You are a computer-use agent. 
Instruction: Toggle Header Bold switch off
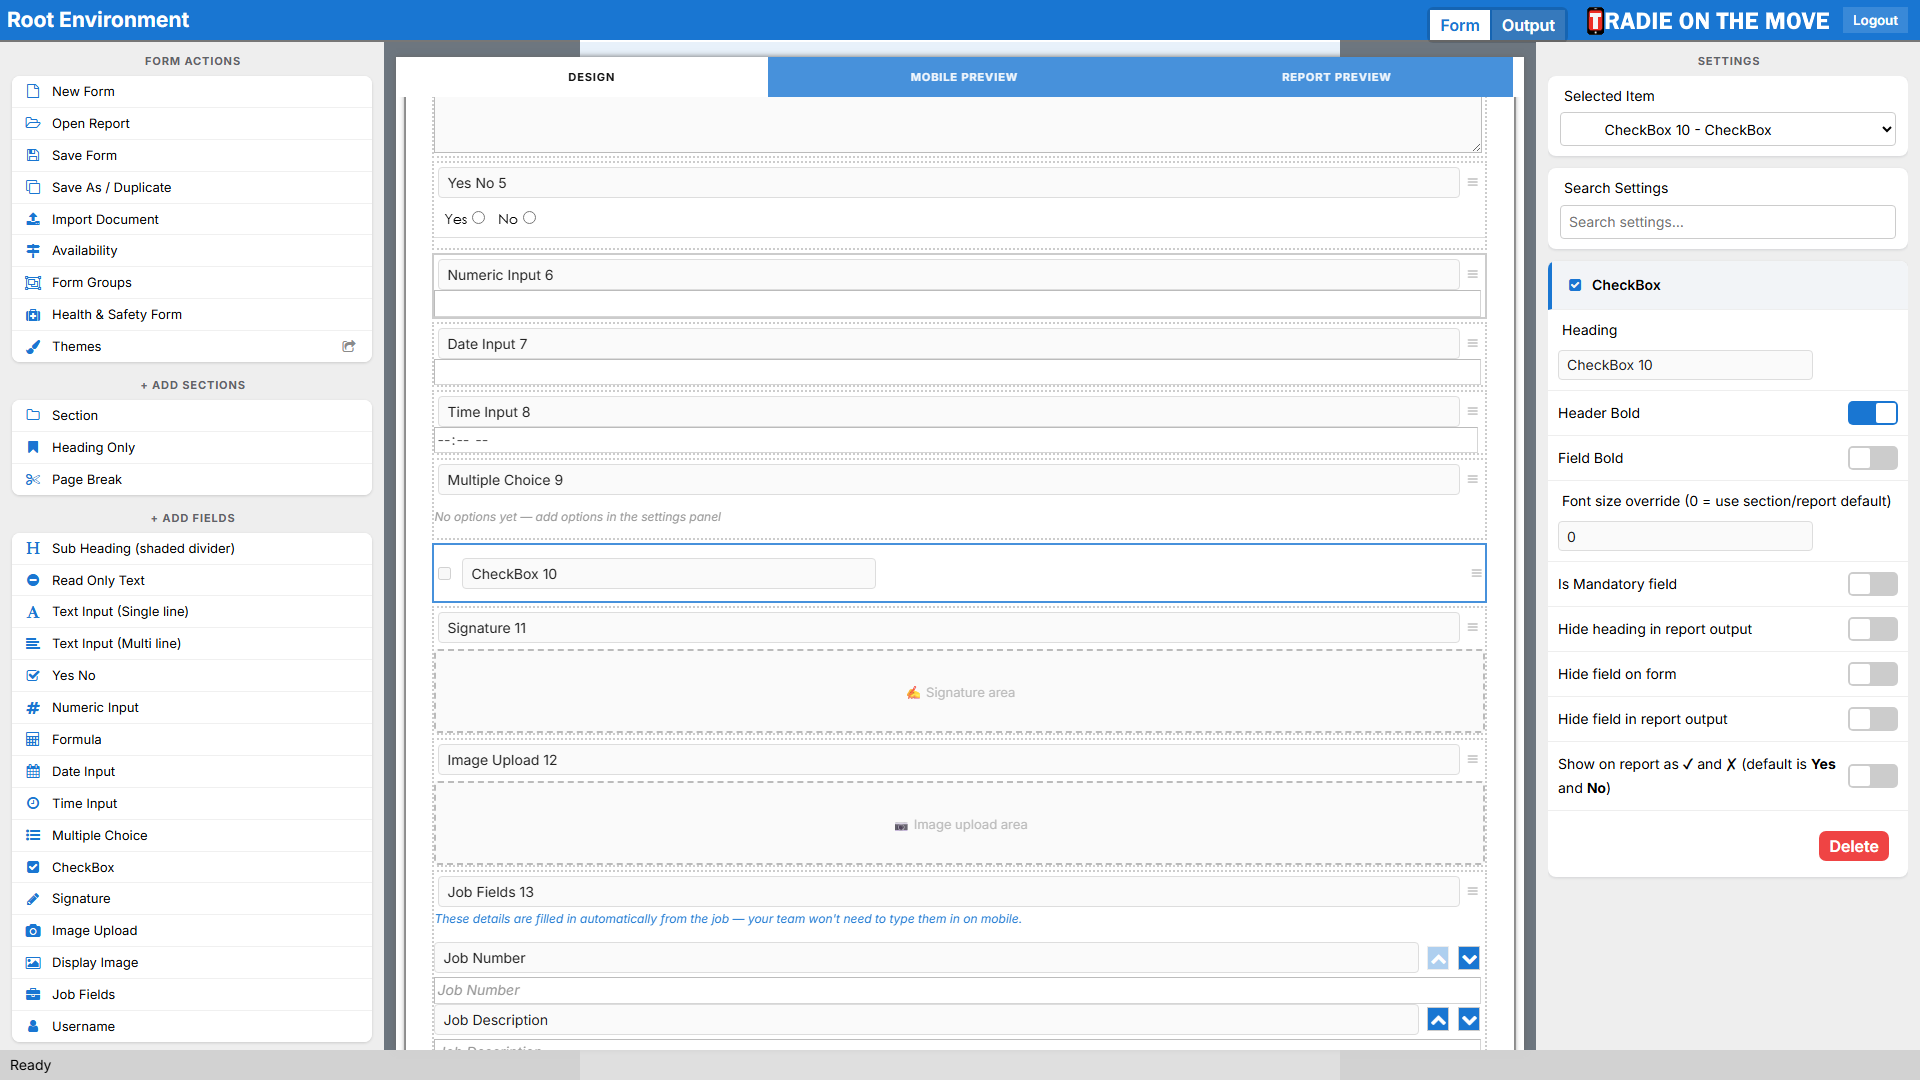[1872, 413]
